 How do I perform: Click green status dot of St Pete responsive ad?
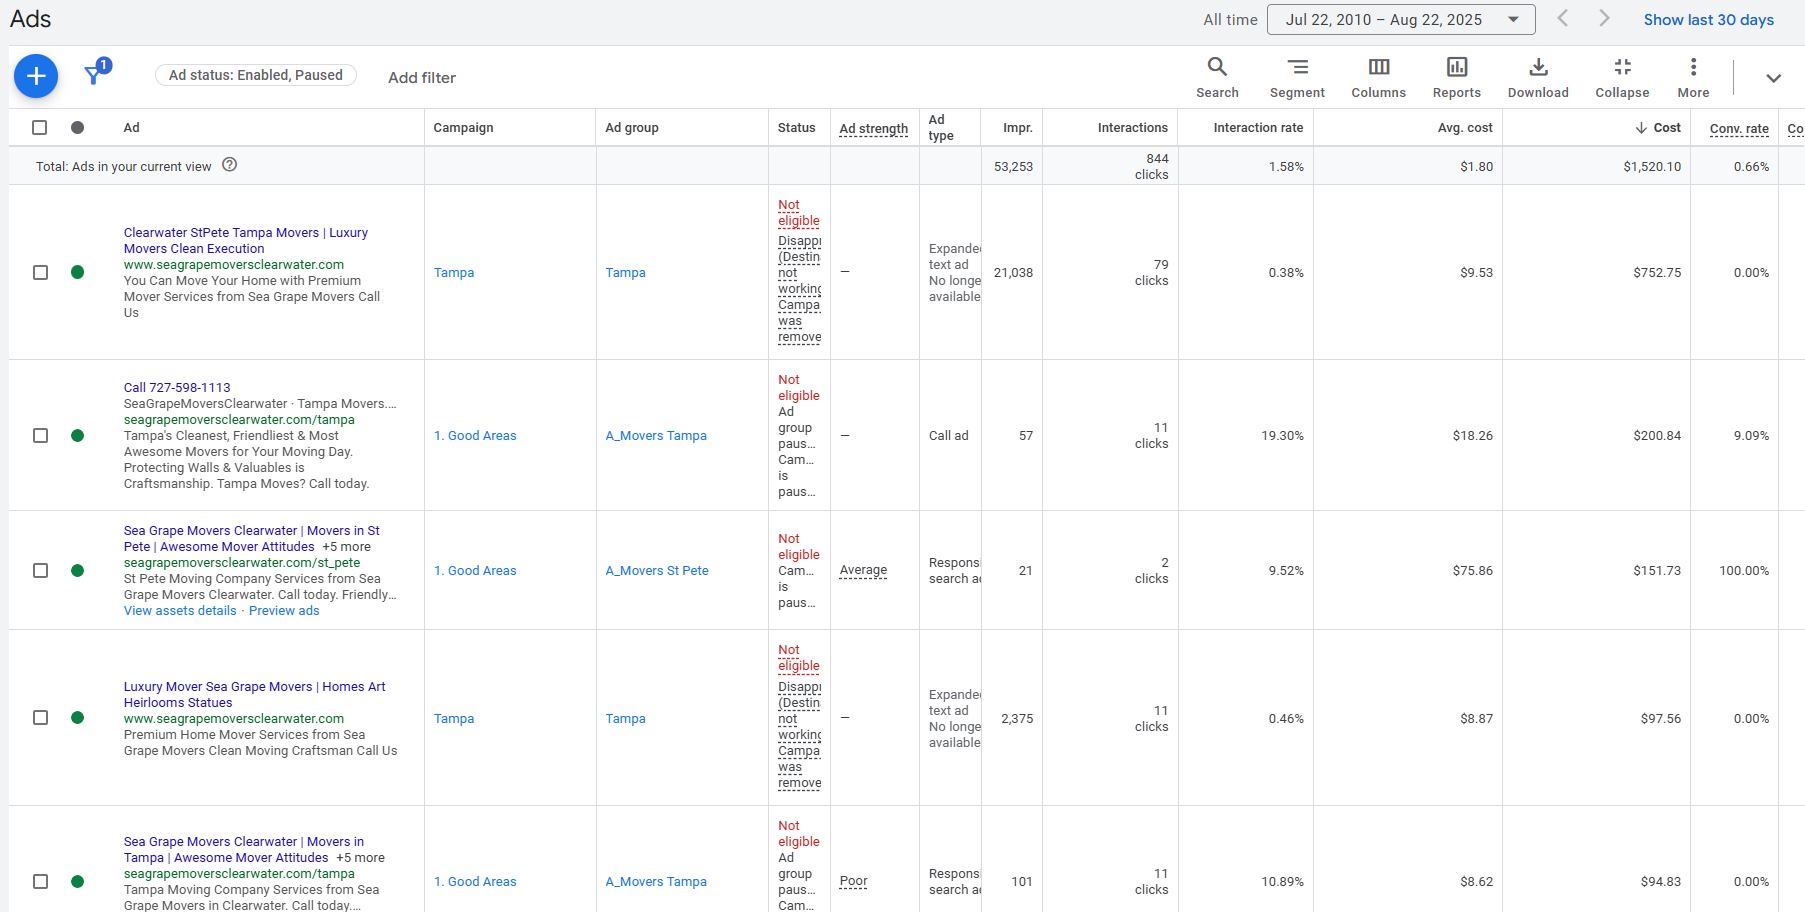tap(78, 570)
